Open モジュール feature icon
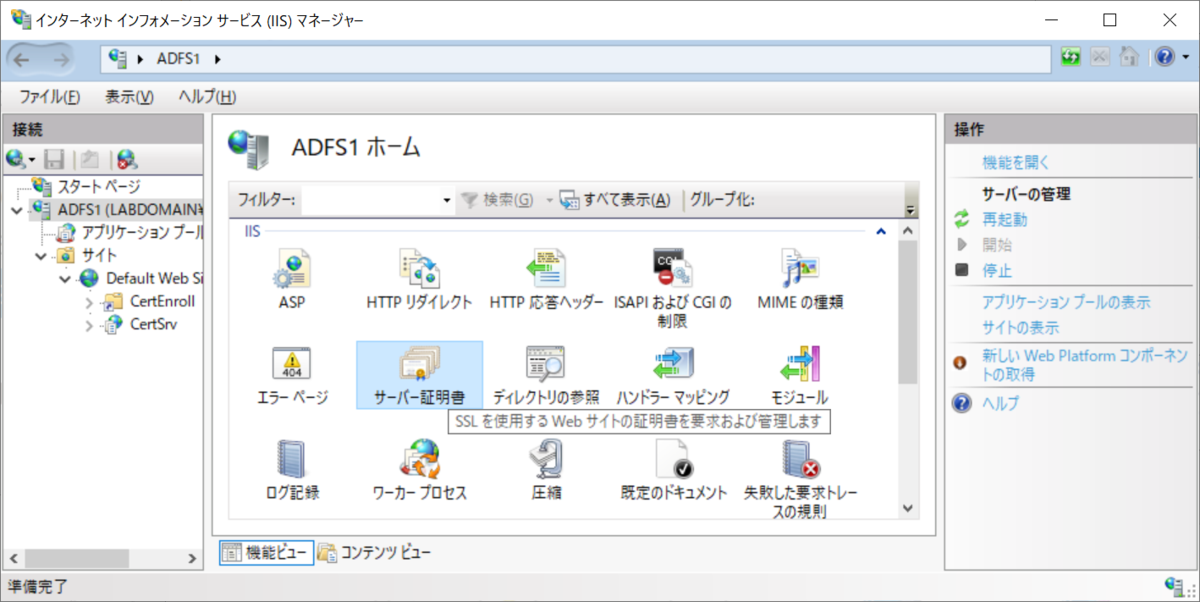The height and width of the screenshot is (602, 1200). (800, 375)
